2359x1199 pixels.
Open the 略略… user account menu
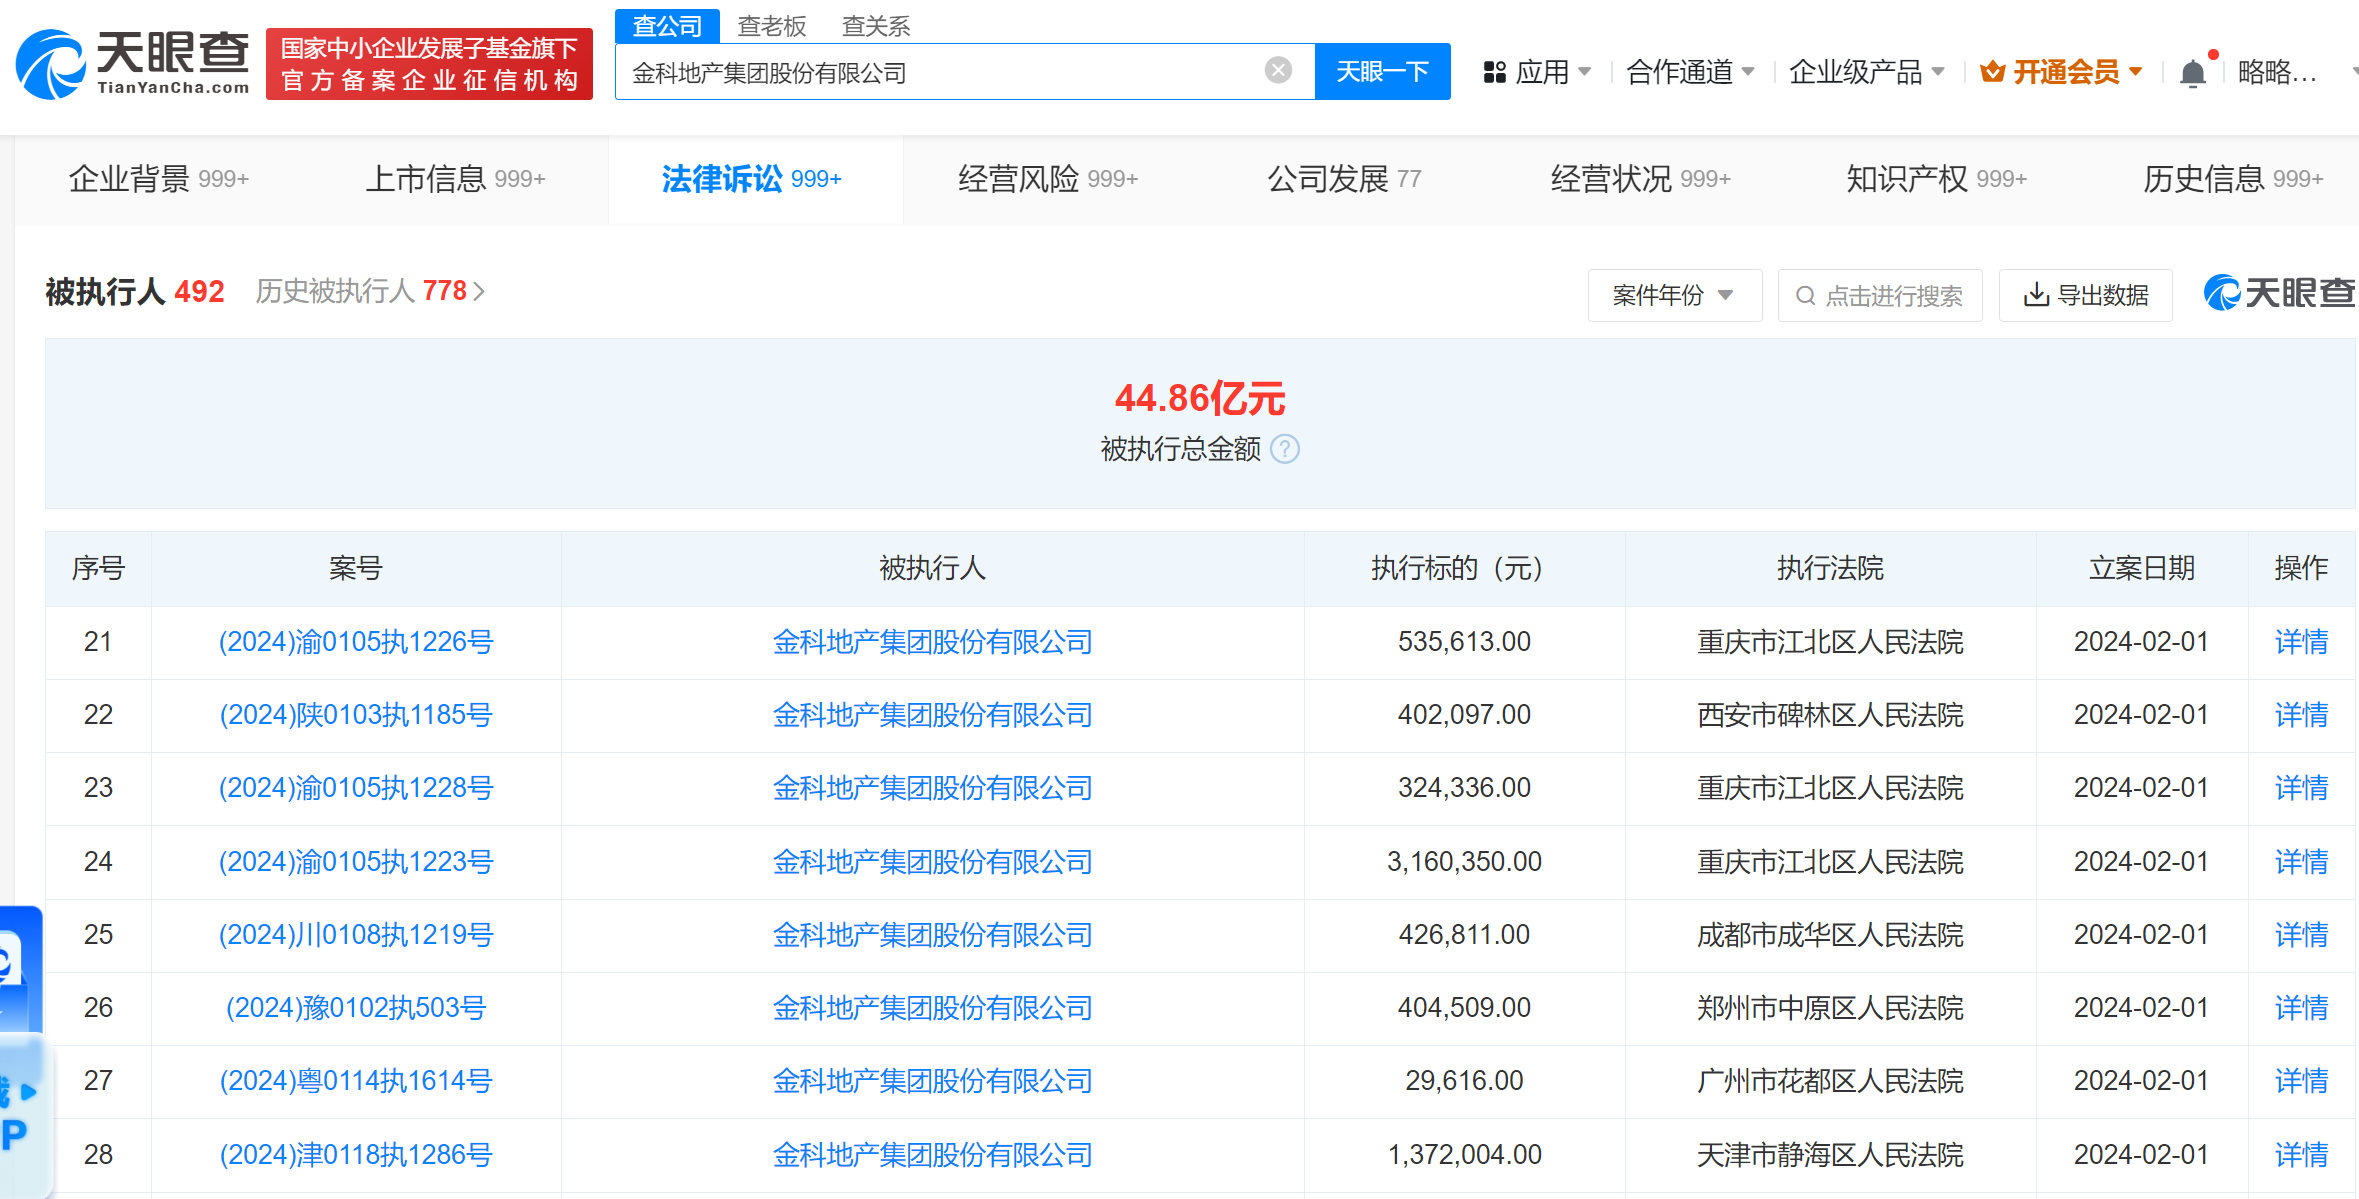point(2277,72)
